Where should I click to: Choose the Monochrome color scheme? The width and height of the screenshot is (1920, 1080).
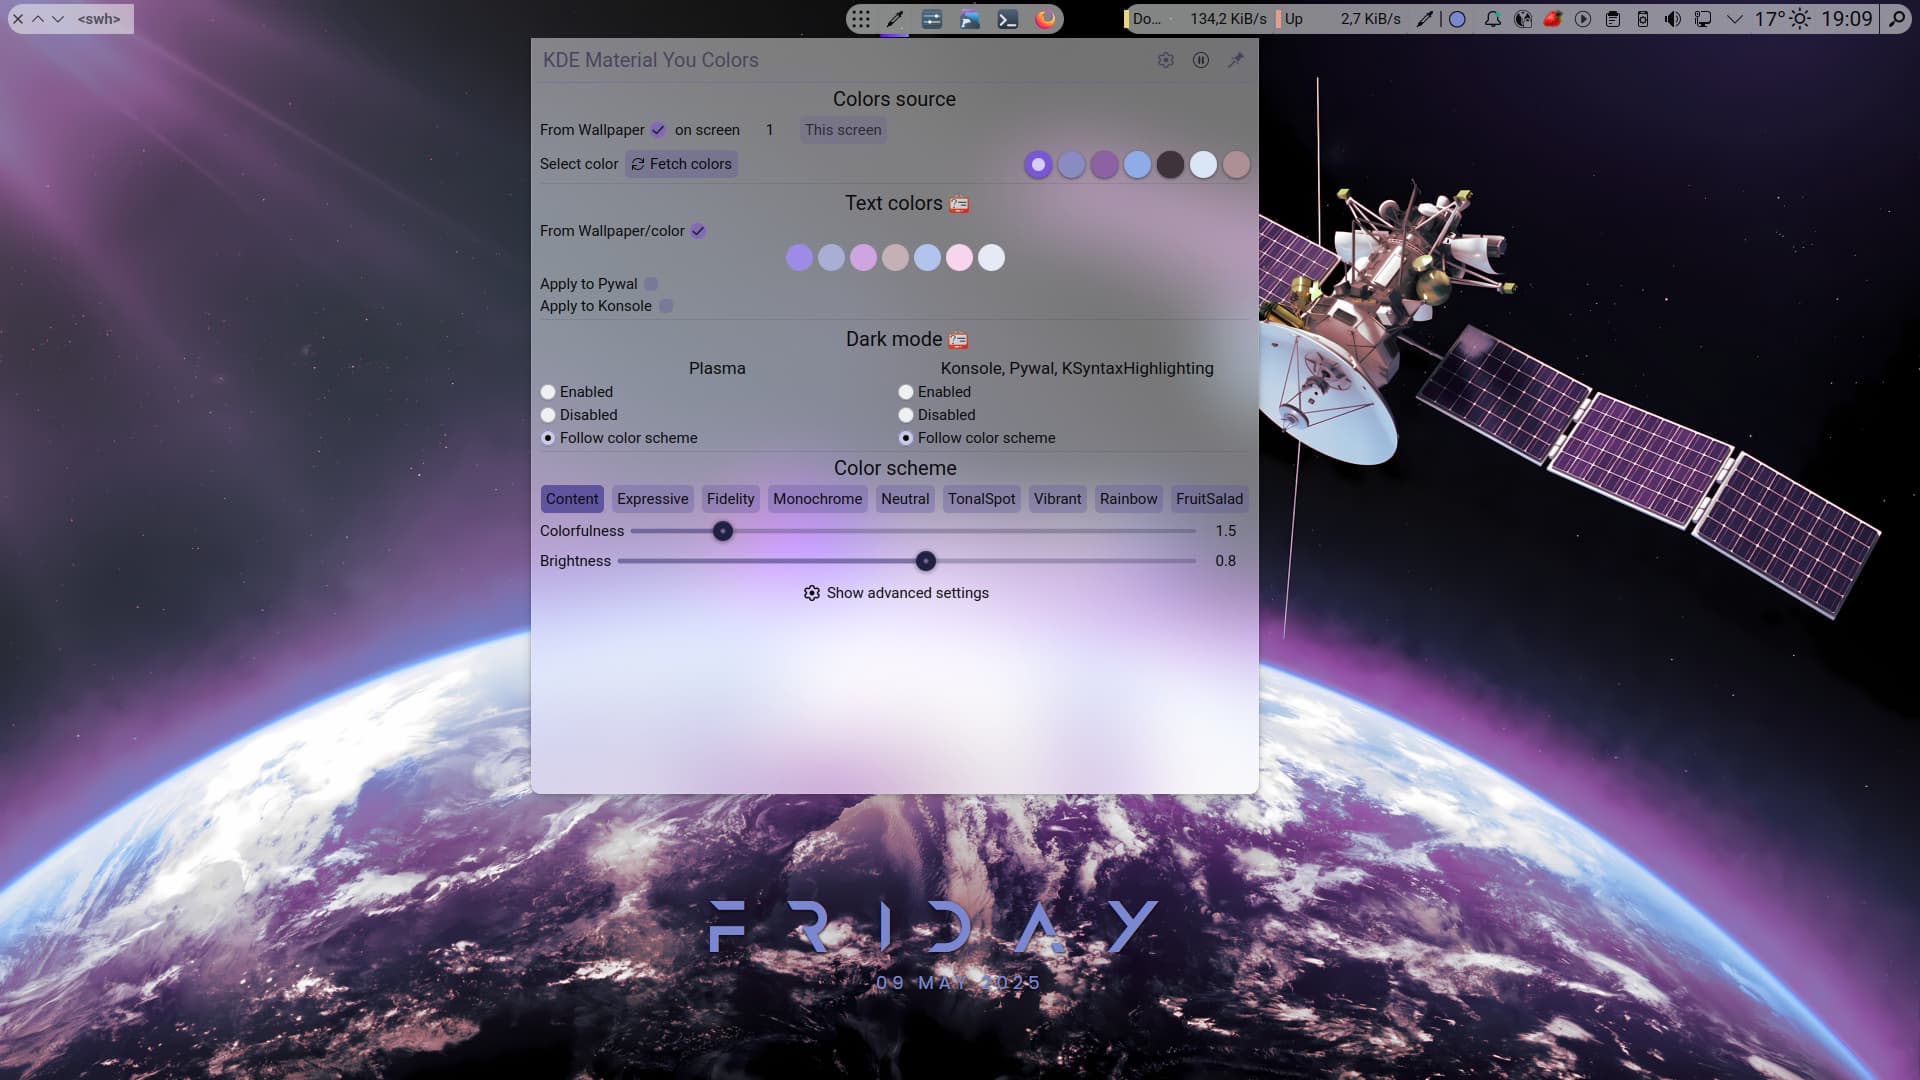[x=817, y=499]
